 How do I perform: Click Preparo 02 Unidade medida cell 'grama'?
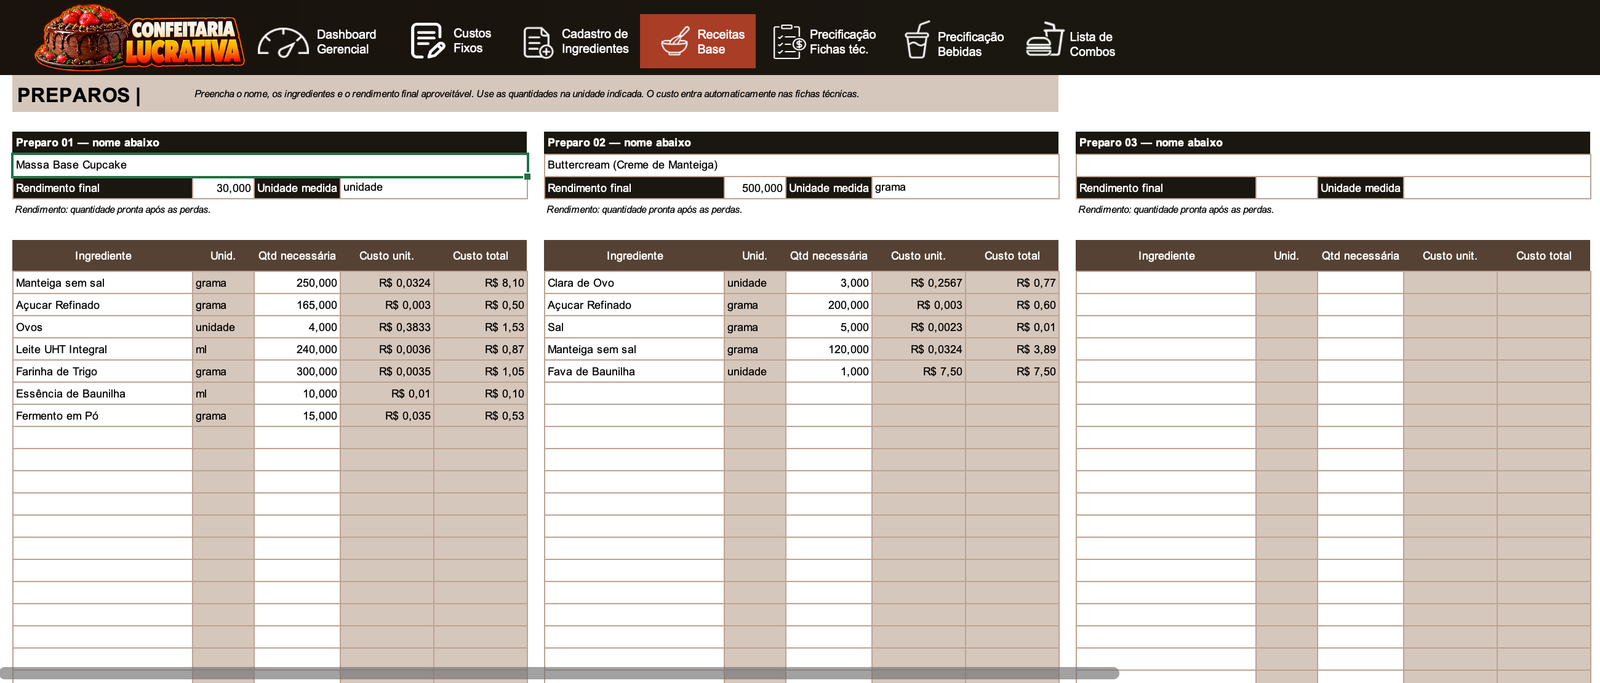click(966, 188)
